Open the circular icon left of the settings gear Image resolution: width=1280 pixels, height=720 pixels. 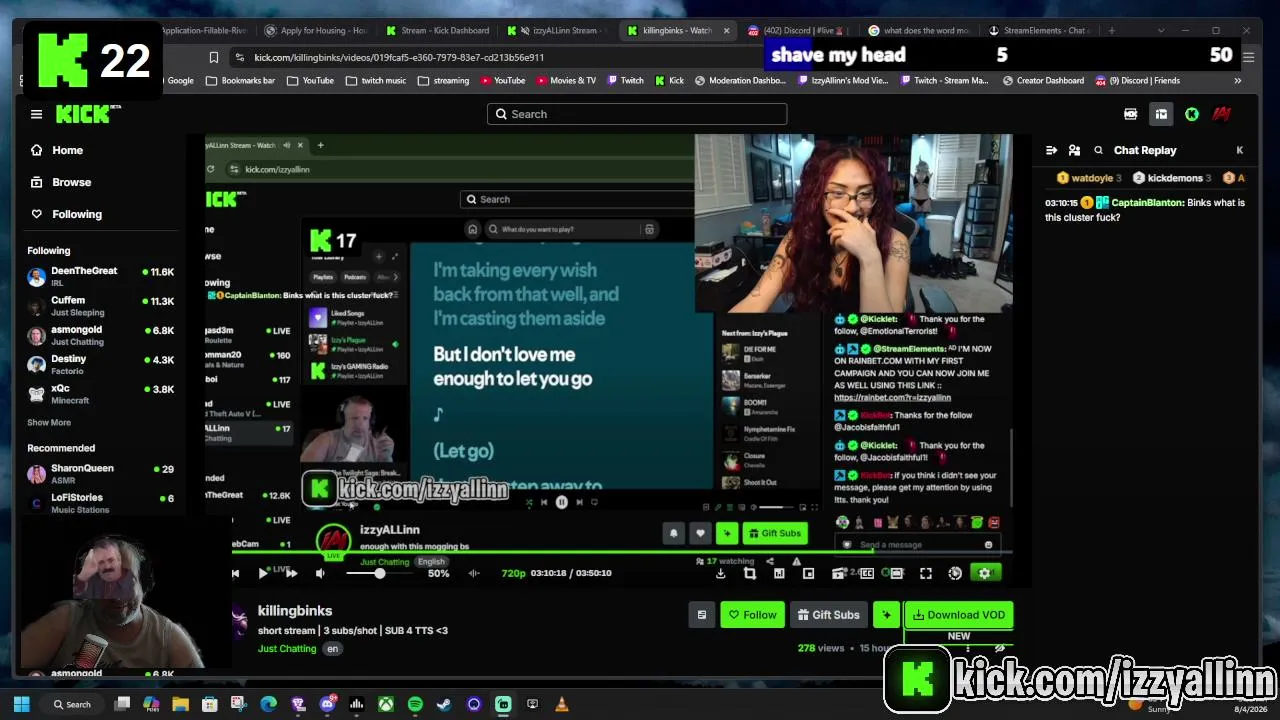955,573
